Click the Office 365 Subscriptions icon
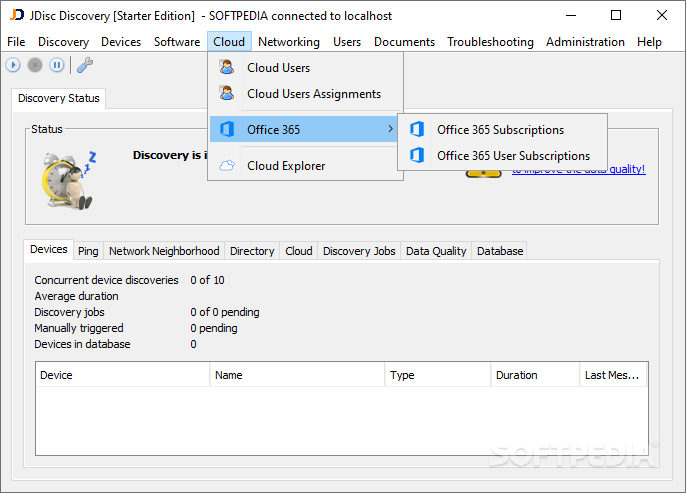 (x=417, y=129)
